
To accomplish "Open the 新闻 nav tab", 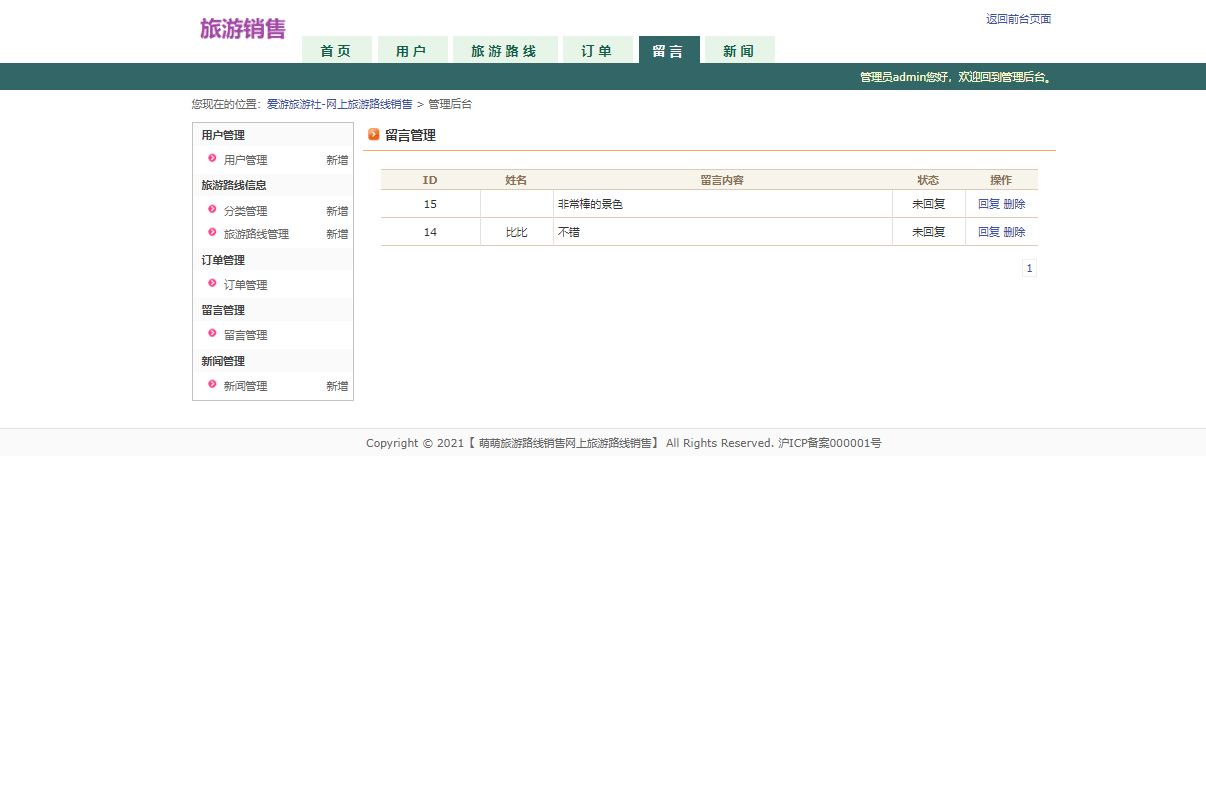I will coord(739,49).
